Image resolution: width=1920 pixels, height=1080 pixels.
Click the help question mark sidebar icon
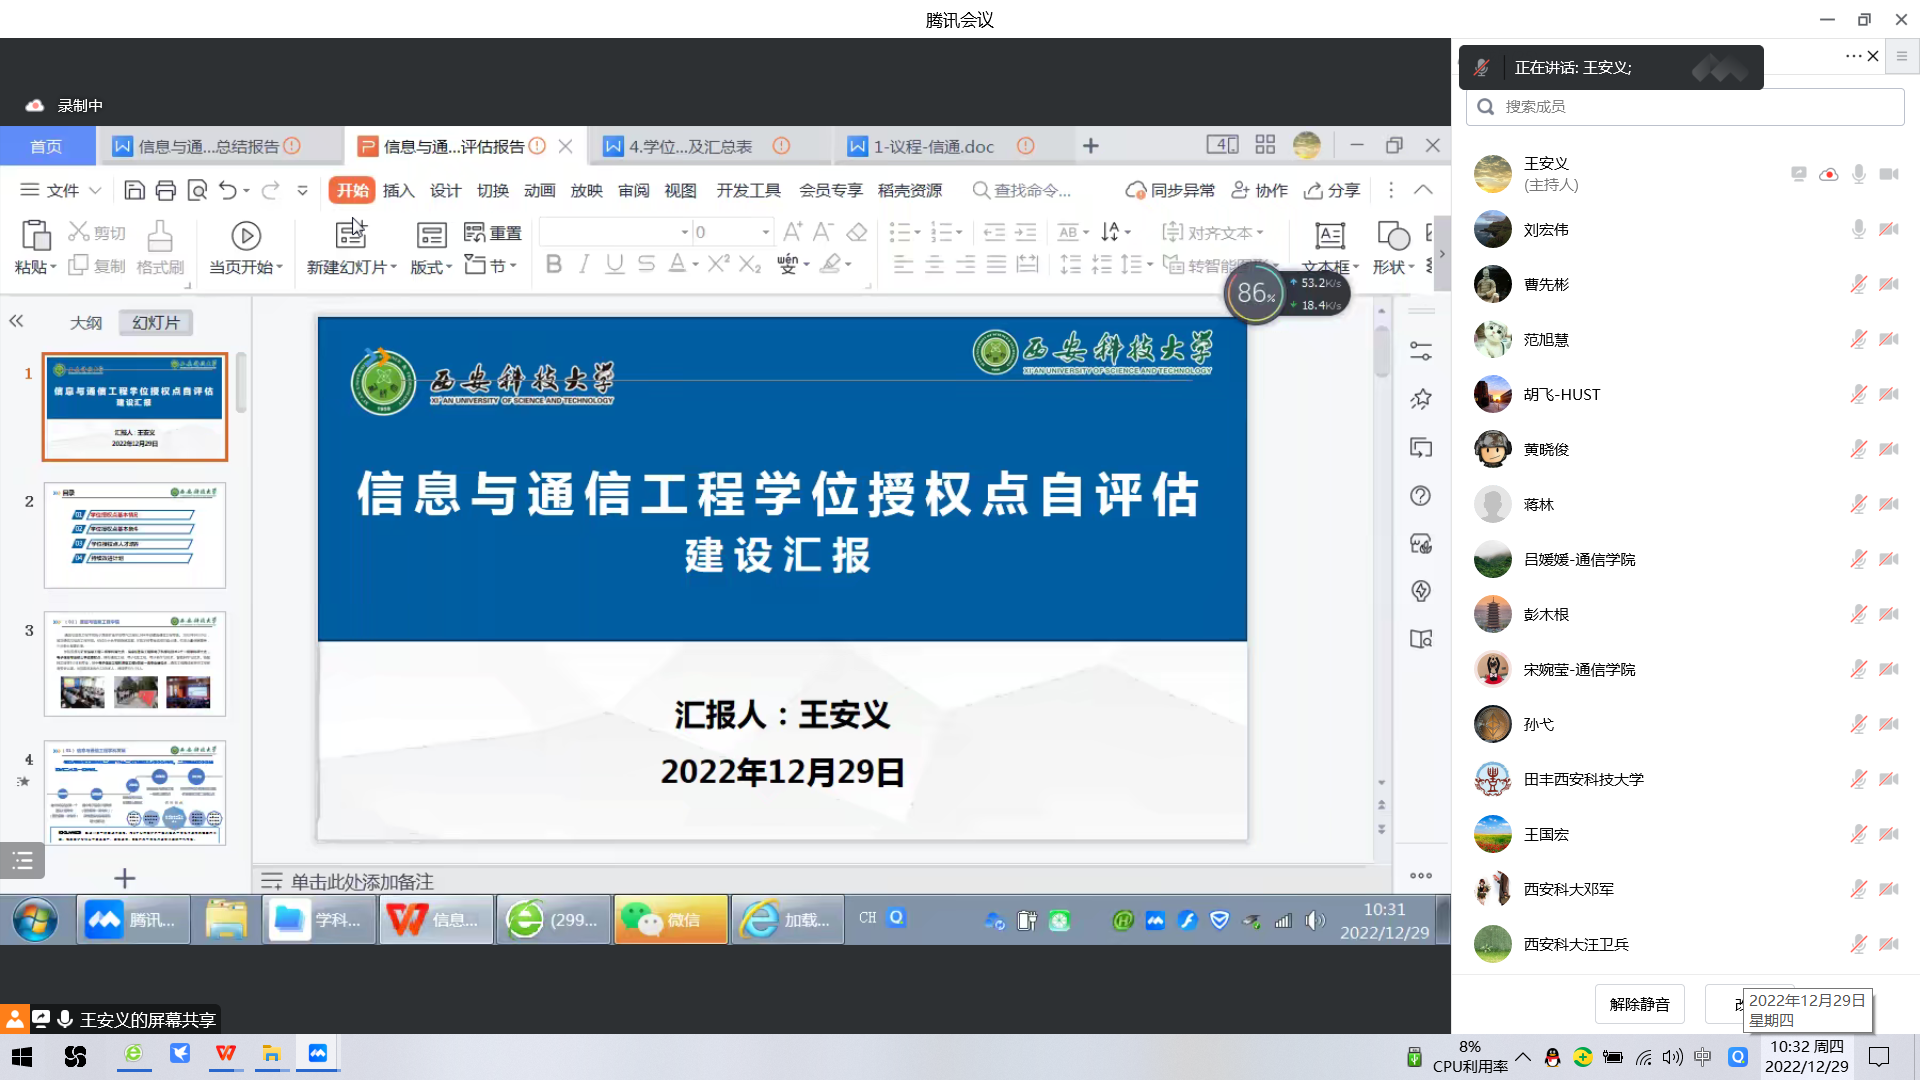pos(1420,496)
